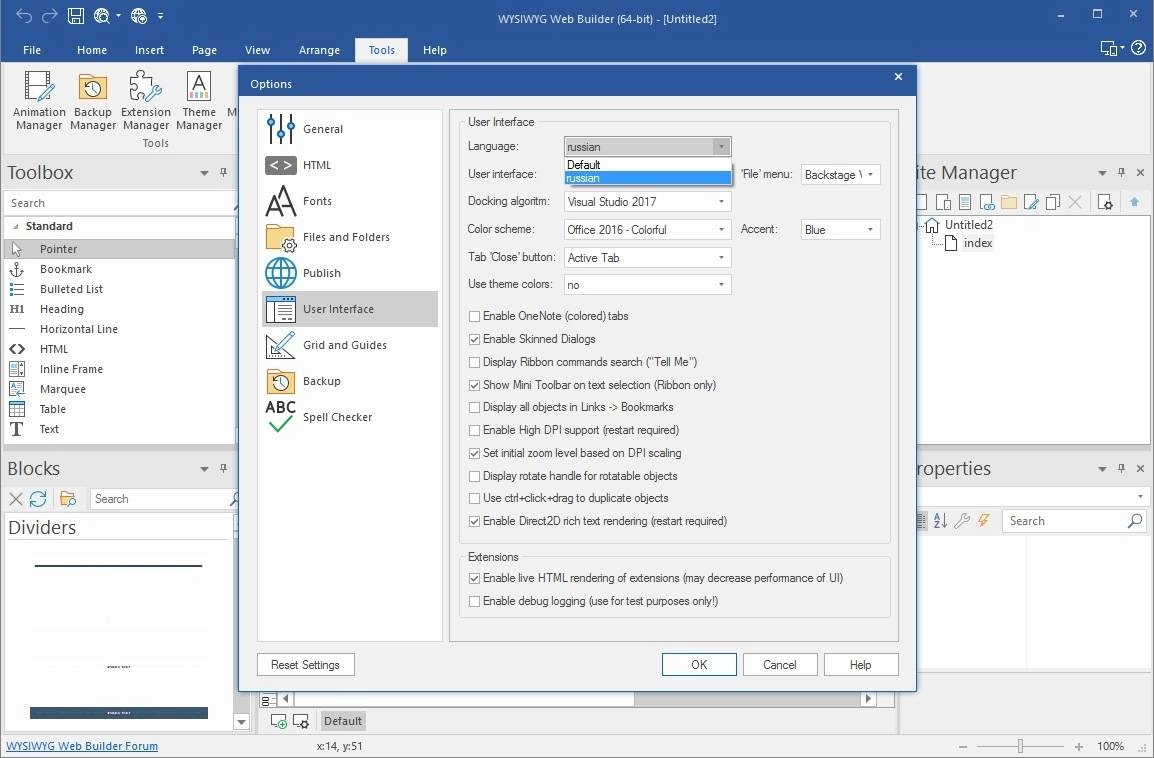Select HTML options category
Screen dimensions: 1154x758
pyautogui.click(x=350, y=165)
